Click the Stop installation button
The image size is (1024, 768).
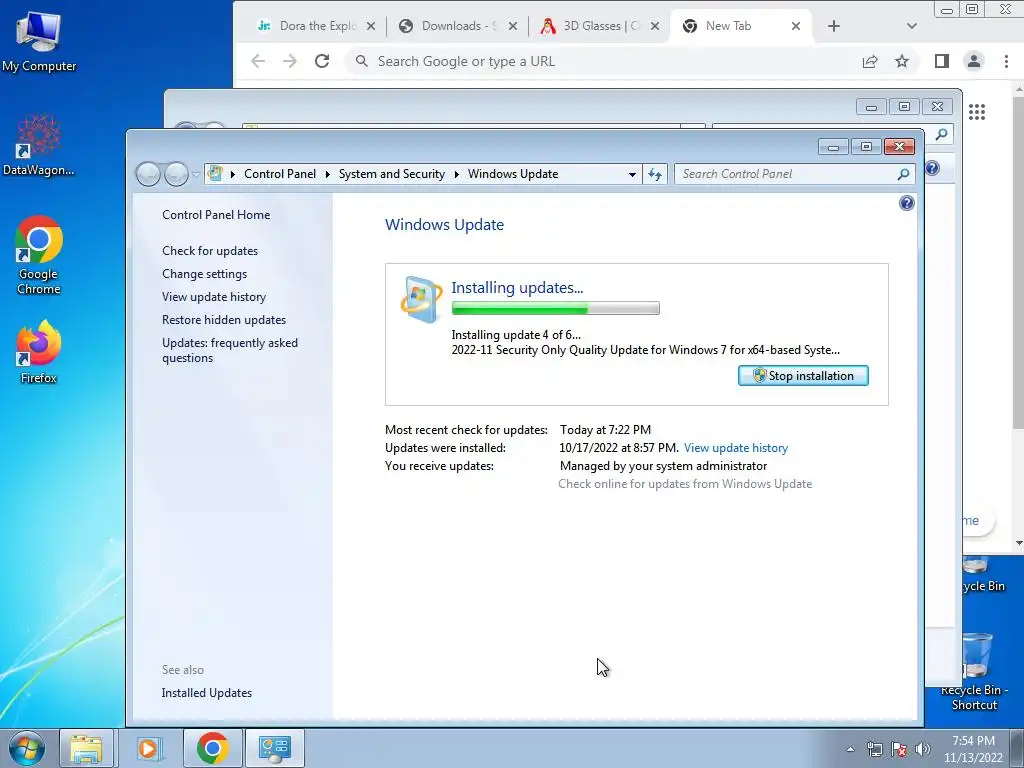click(x=803, y=376)
